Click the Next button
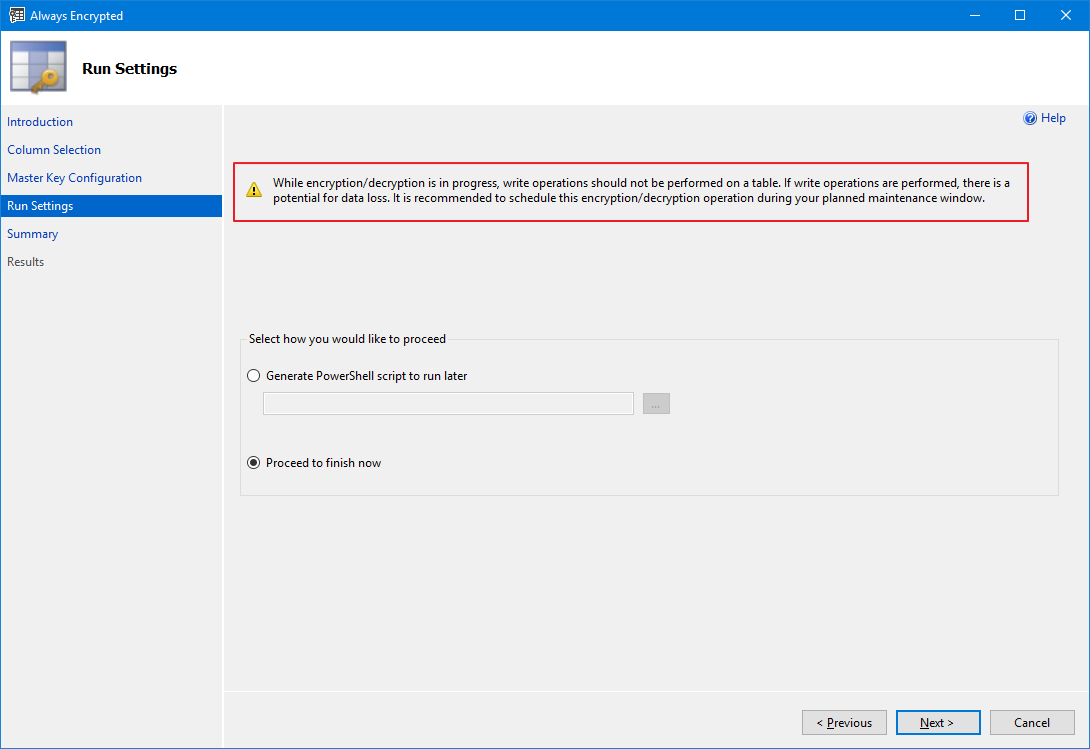 (x=936, y=723)
